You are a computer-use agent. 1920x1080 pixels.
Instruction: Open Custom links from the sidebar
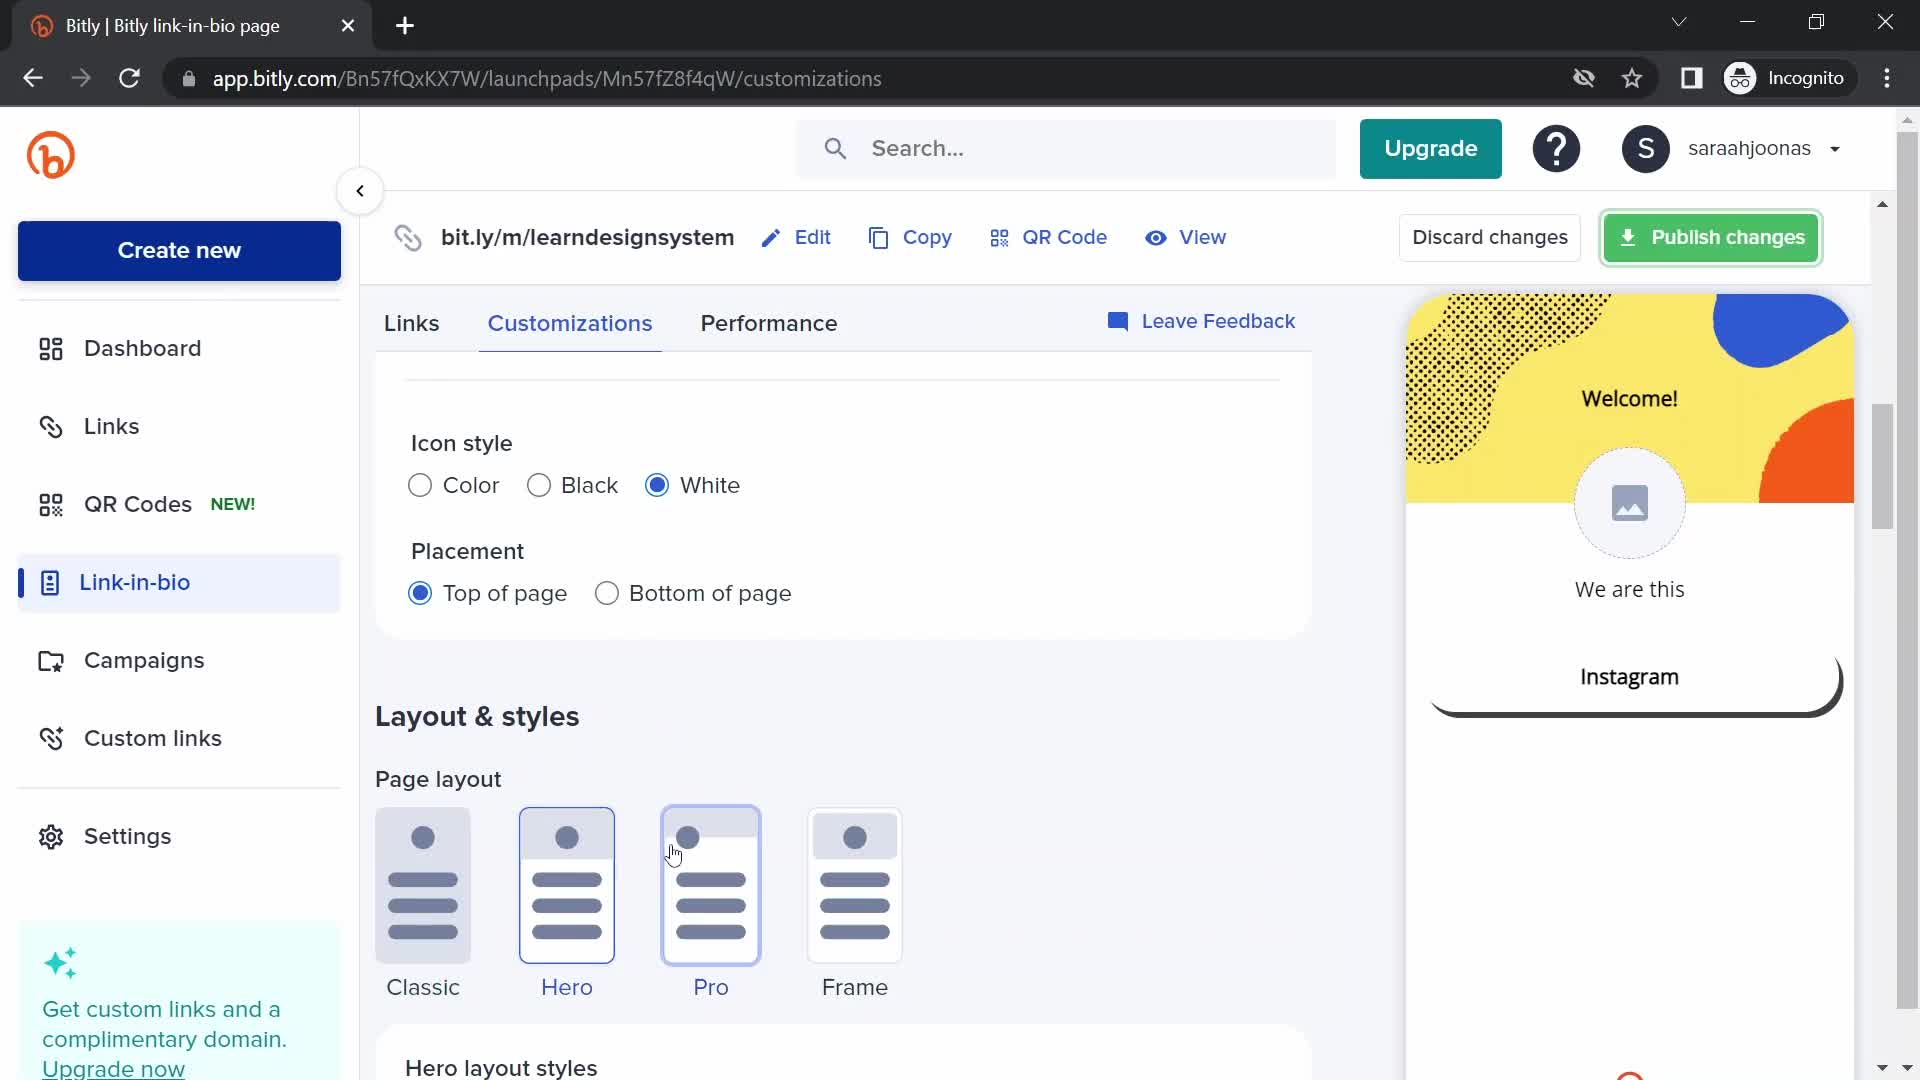click(179, 739)
